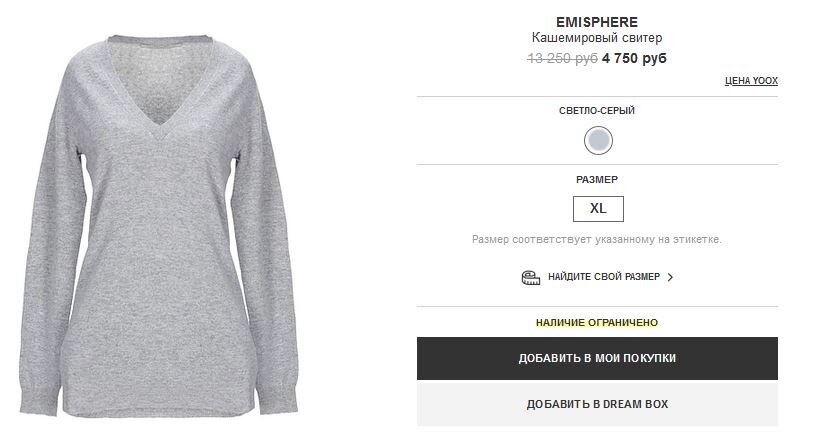Open the EMISPHERE brand name
828x443 pixels.
pyautogui.click(x=597, y=22)
